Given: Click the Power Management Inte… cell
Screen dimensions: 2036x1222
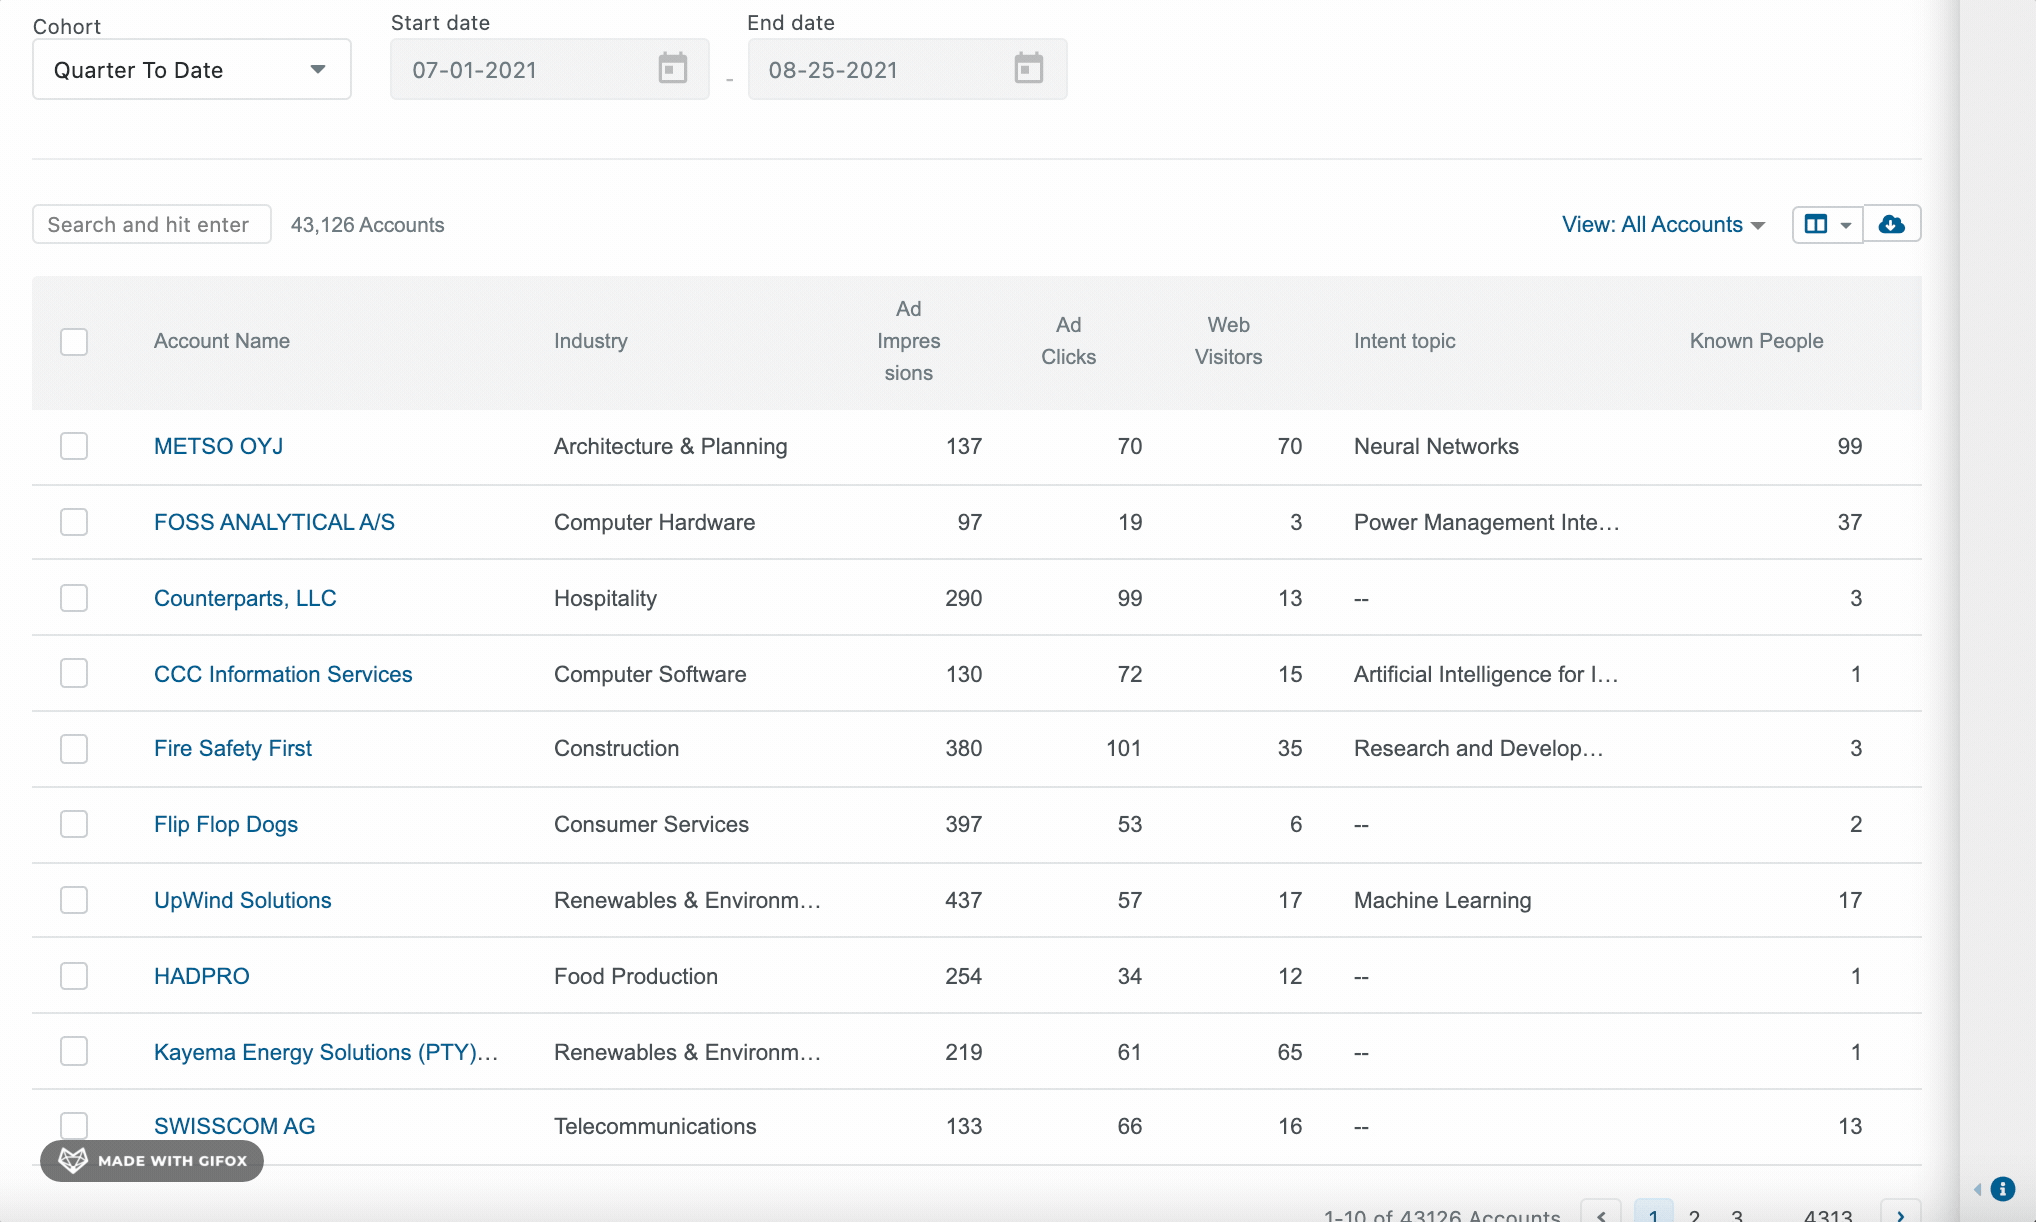Looking at the screenshot, I should pyautogui.click(x=1486, y=522).
